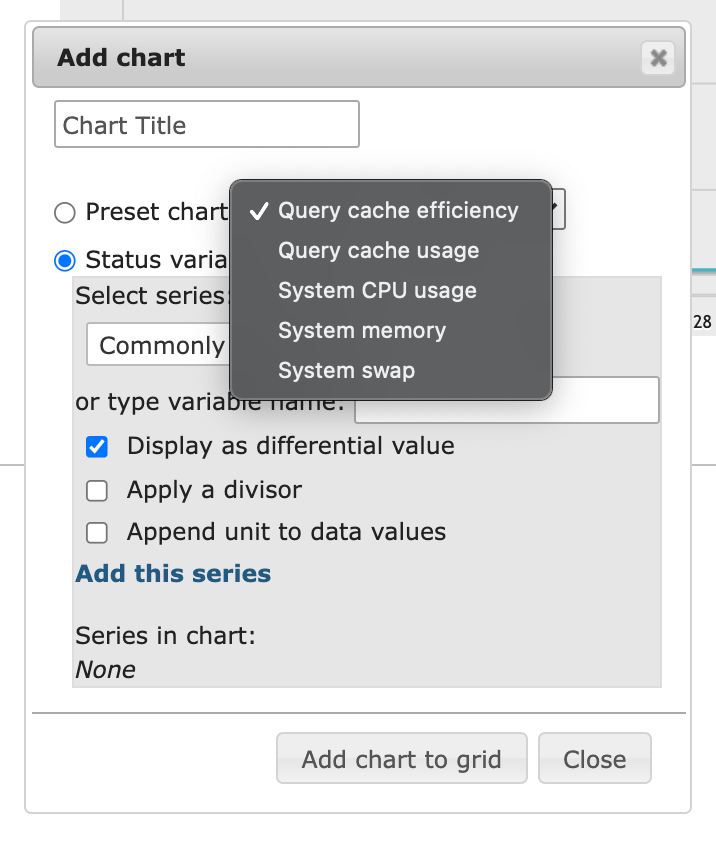Viewport: 716px width, 844px height.
Task: Choose 'System swap' from the dropdown
Action: click(345, 370)
